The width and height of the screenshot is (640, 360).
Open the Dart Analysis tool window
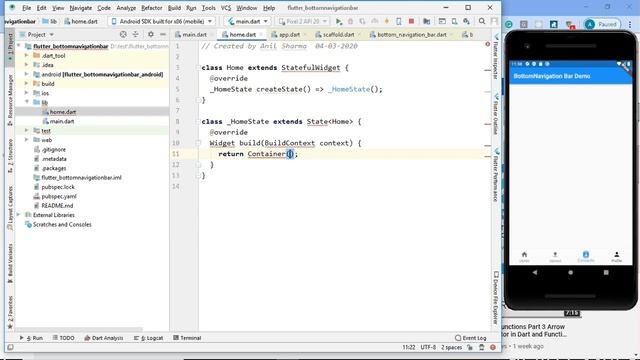click(x=104, y=338)
